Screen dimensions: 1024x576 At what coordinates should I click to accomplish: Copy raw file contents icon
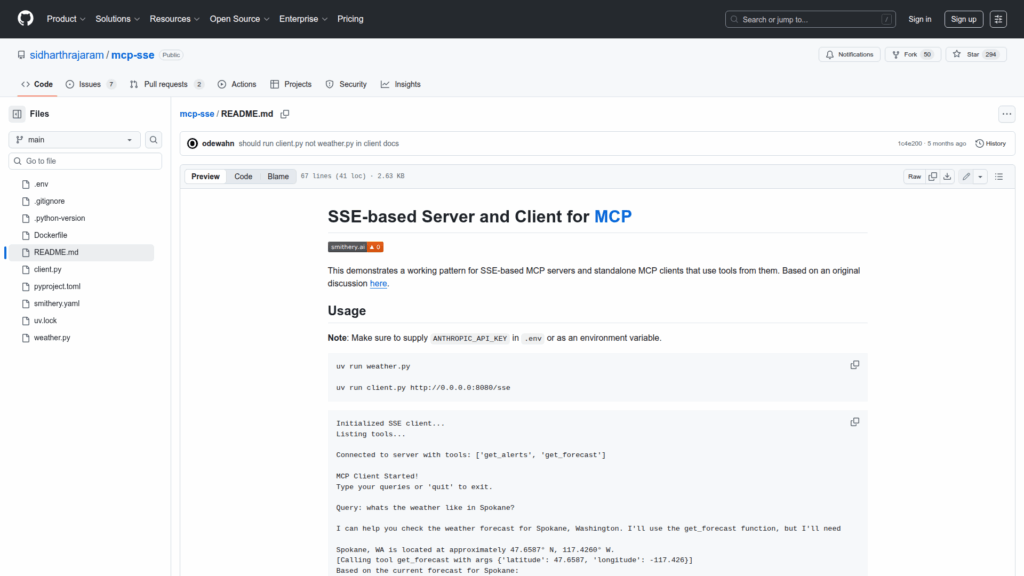coord(933,177)
